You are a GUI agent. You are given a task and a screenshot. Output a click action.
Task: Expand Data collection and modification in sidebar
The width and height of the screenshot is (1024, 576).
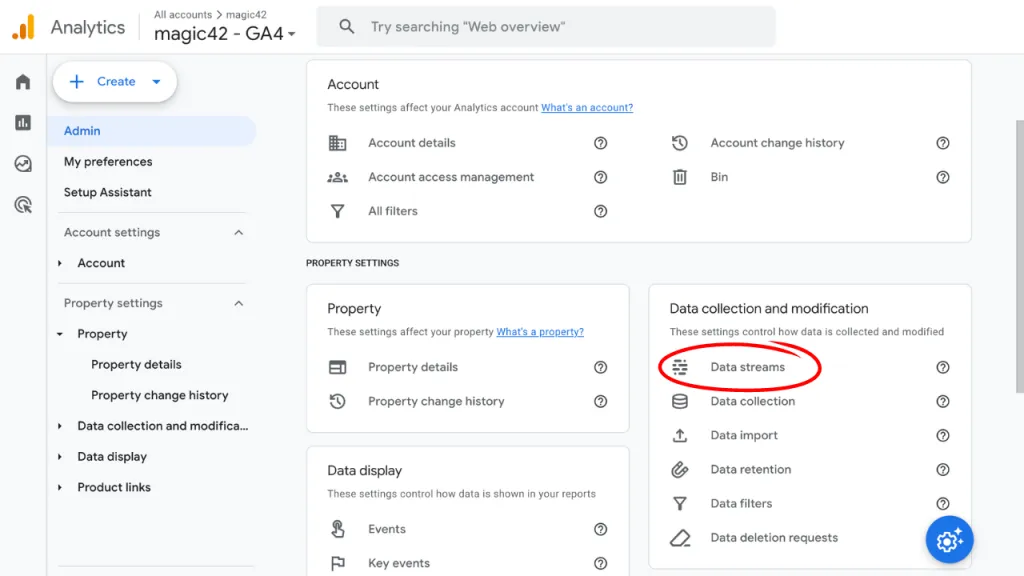pyautogui.click(x=59, y=426)
